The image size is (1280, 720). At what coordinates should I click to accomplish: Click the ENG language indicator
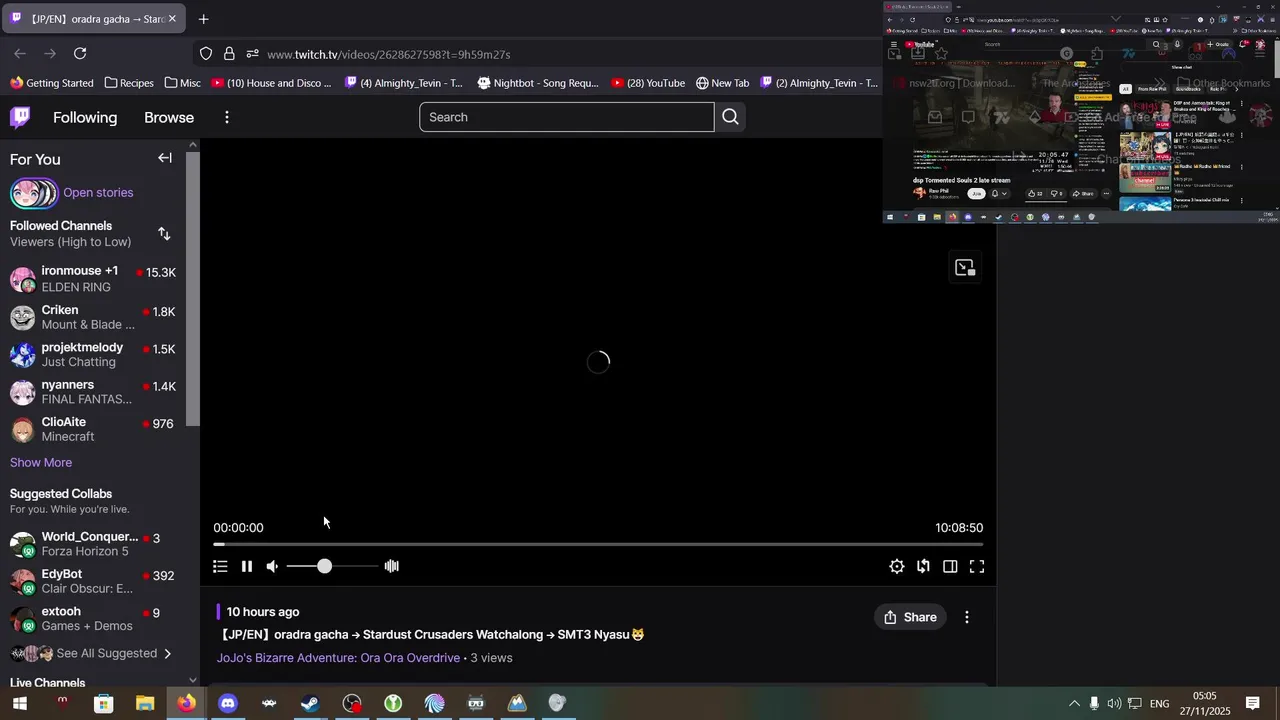tap(1159, 704)
